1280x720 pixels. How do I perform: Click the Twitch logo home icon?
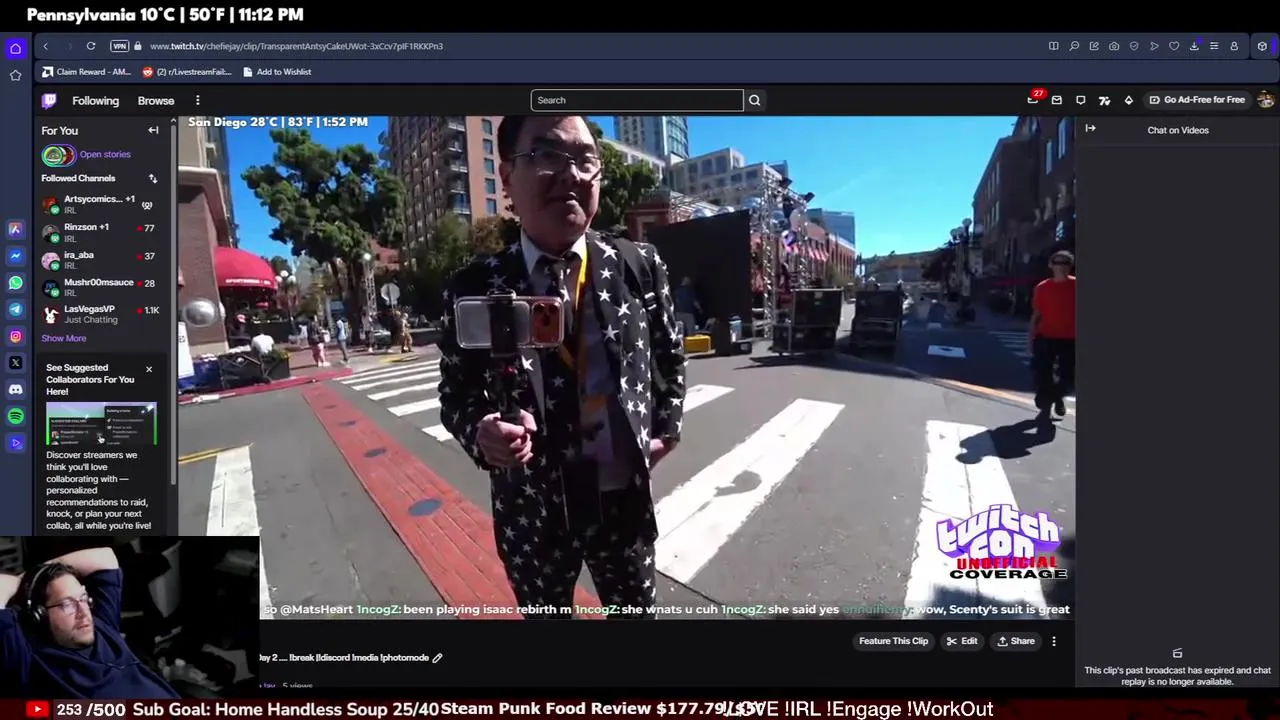(49, 100)
